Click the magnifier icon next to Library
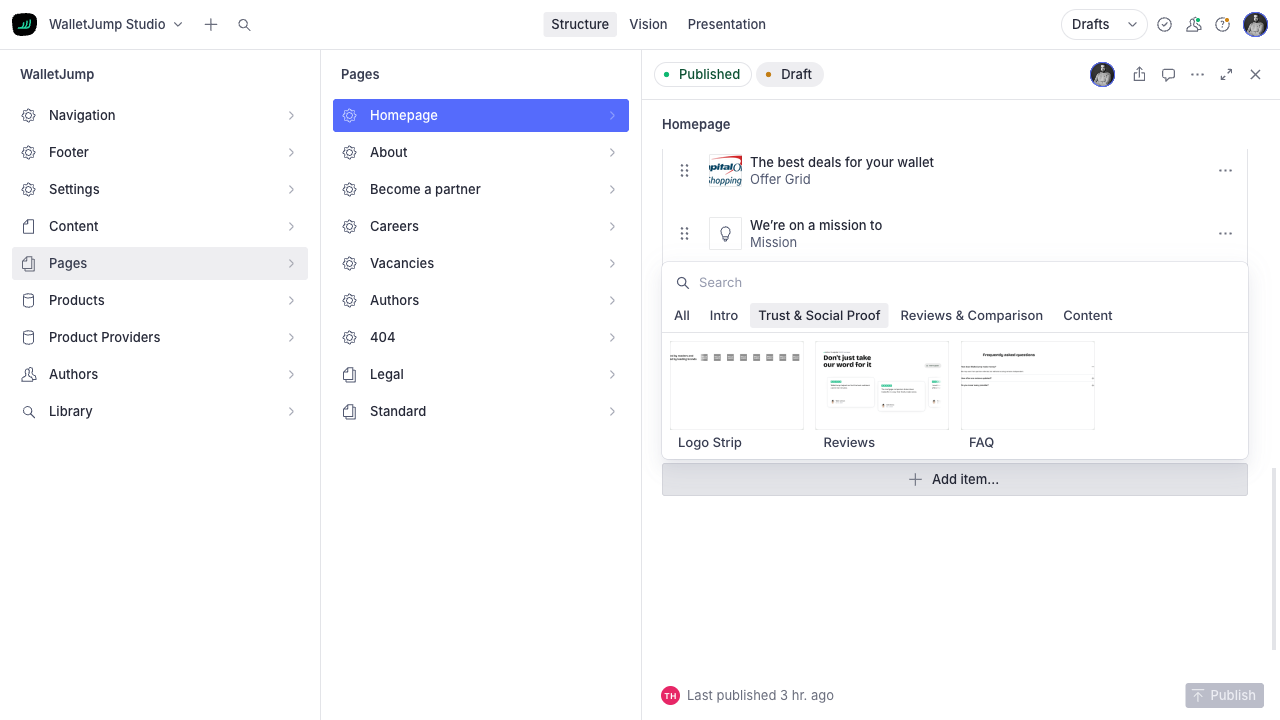 click(x=29, y=411)
